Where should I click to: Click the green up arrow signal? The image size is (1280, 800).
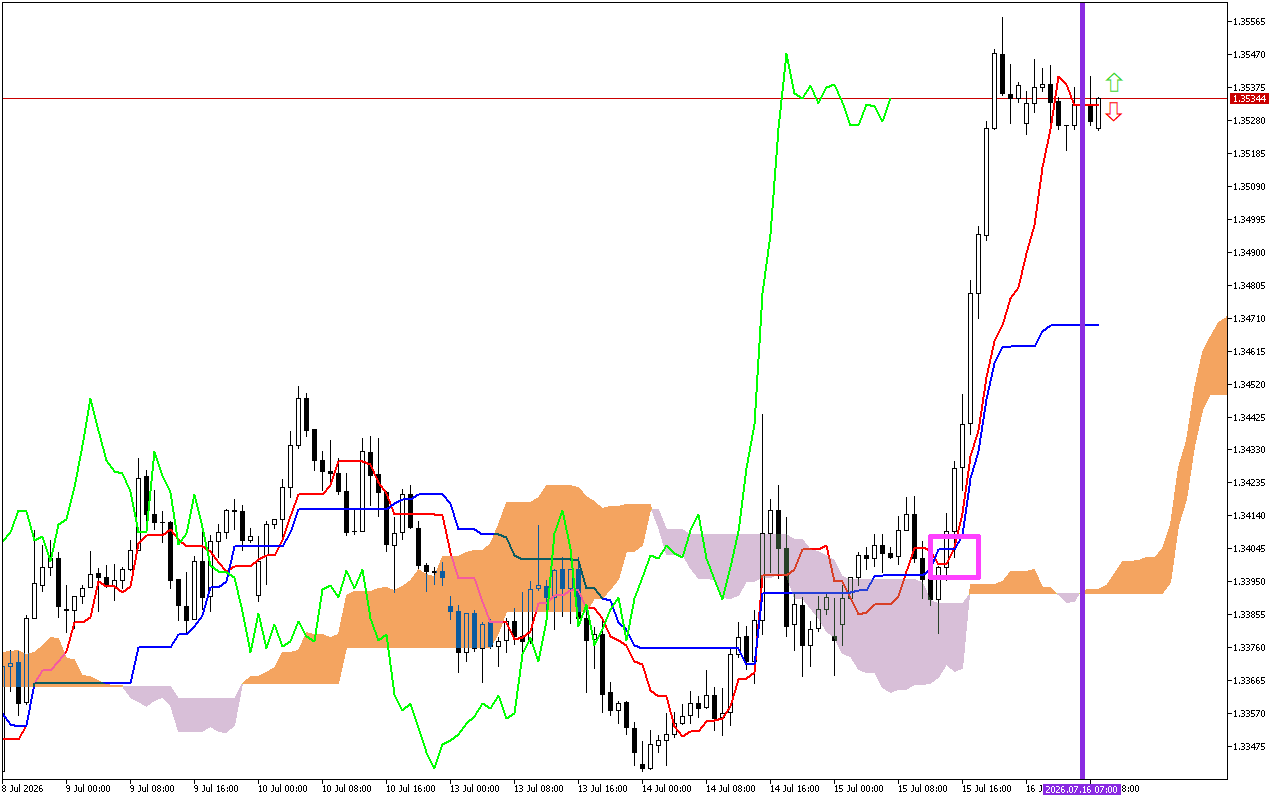point(1114,82)
